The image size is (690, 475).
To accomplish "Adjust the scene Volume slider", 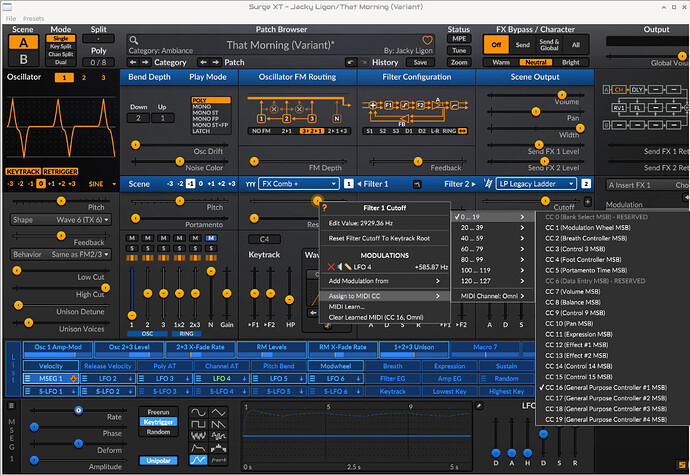I will coord(562,95).
